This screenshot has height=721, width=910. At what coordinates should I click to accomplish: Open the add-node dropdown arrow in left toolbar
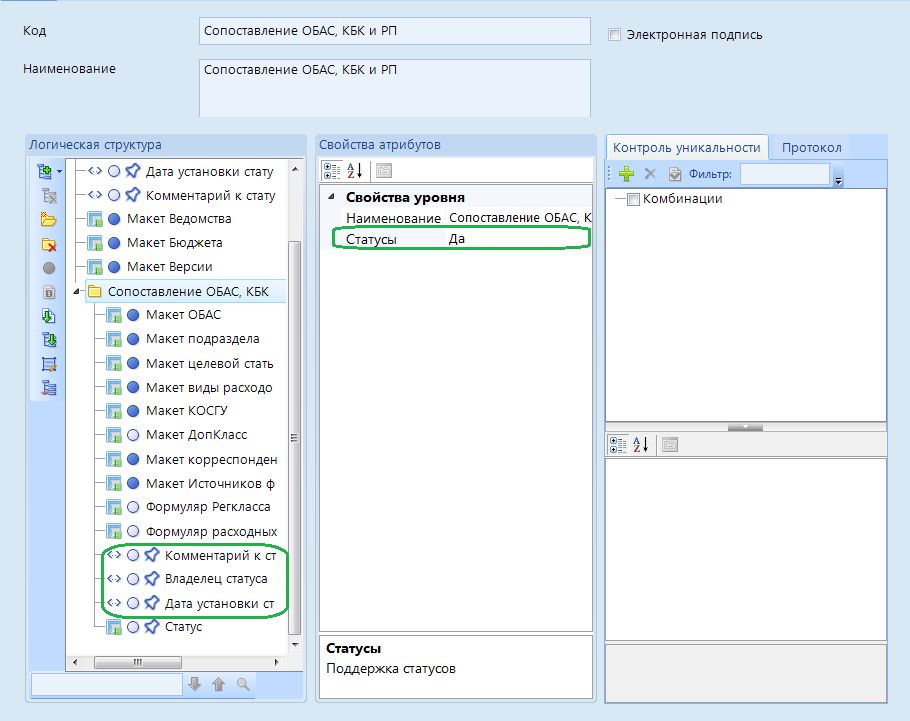coord(60,172)
